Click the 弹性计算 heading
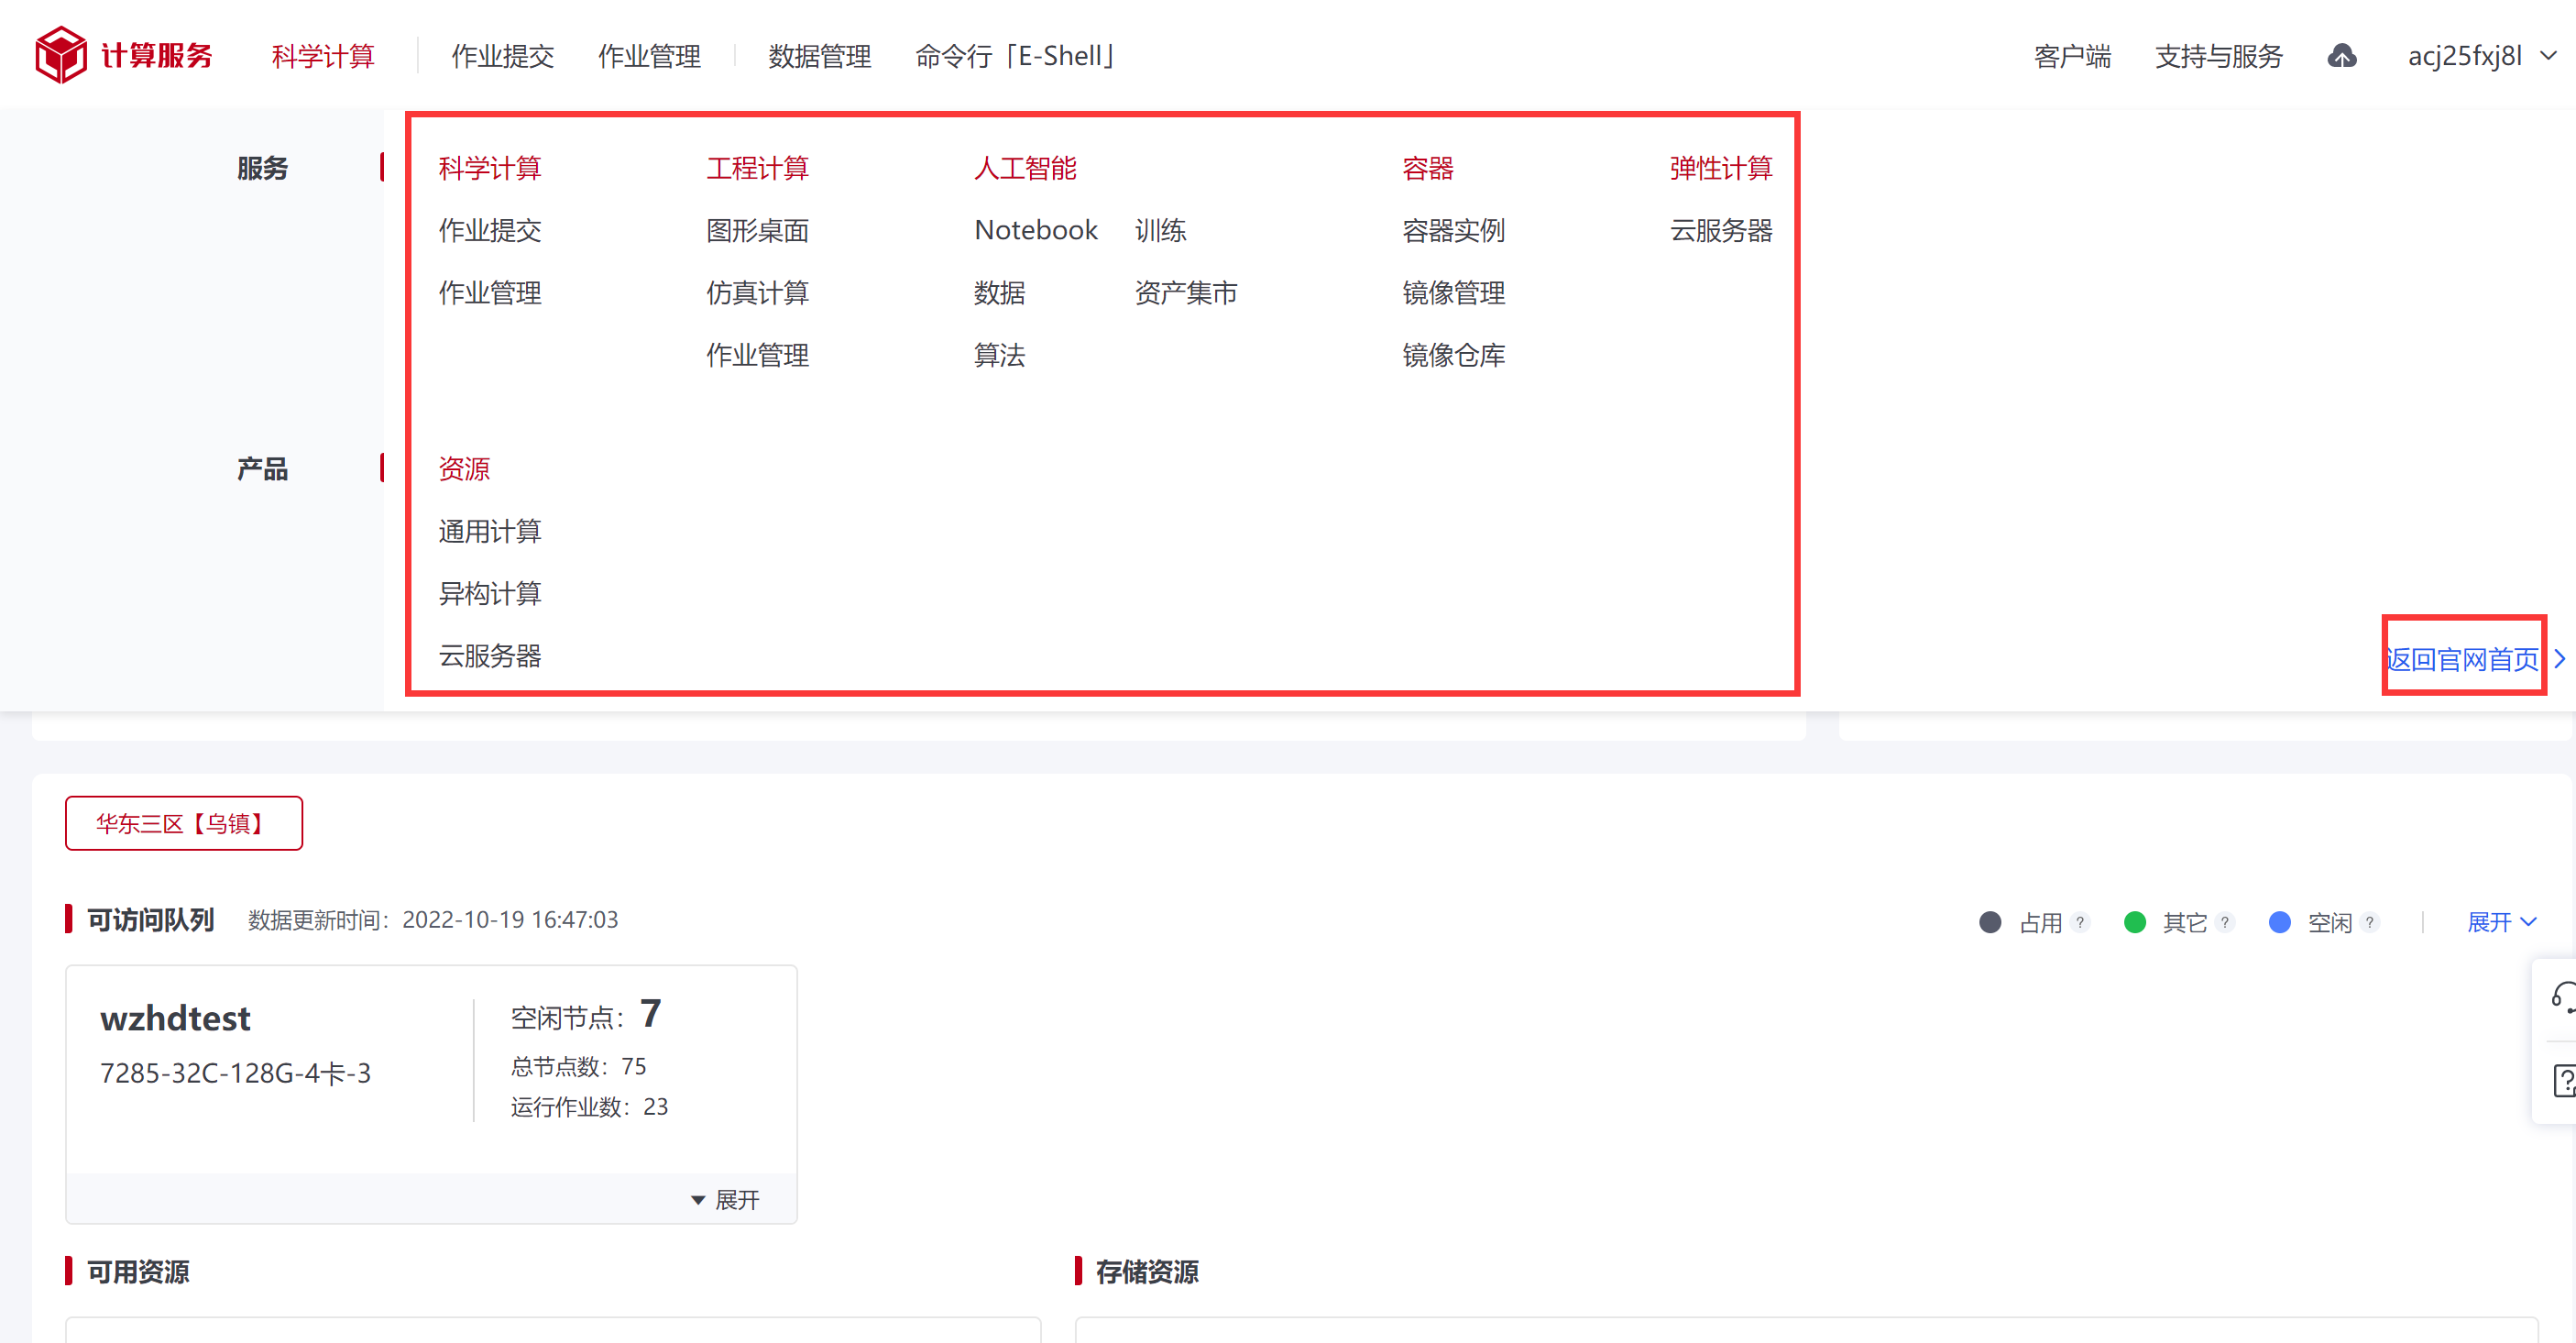 tap(1721, 167)
